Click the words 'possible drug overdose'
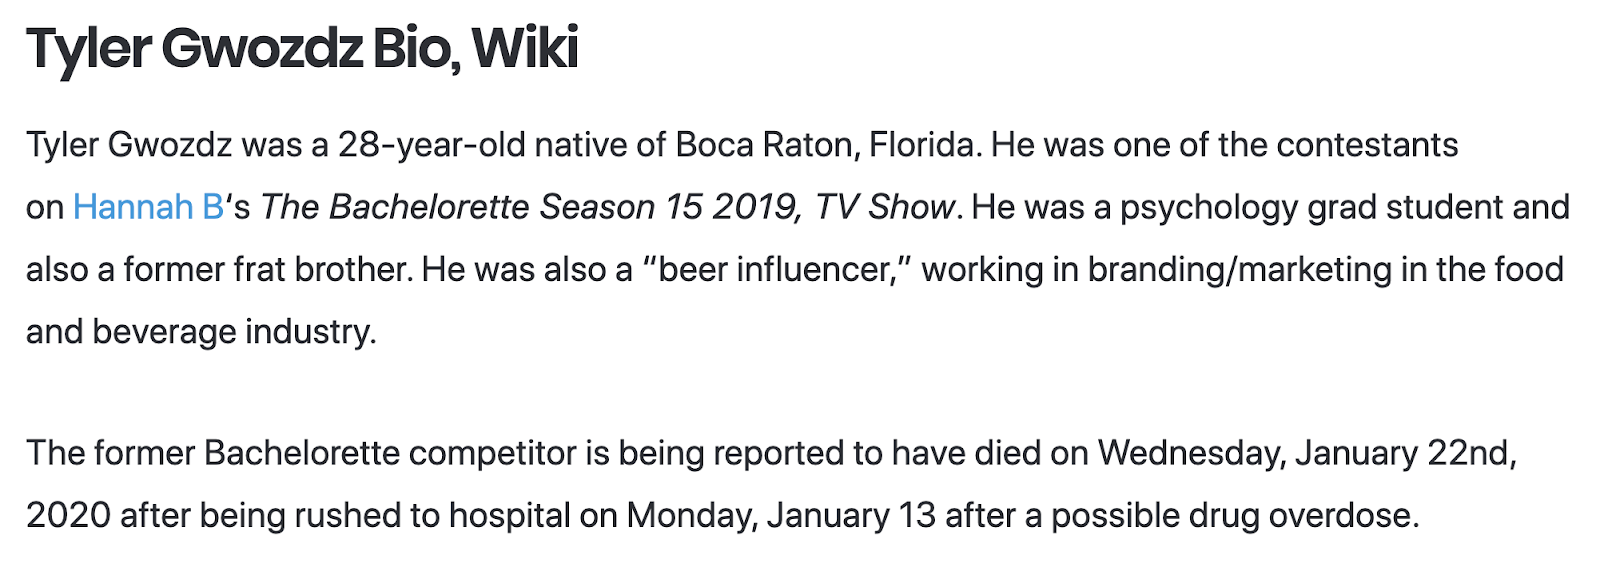This screenshot has width=1600, height=567. [1234, 516]
